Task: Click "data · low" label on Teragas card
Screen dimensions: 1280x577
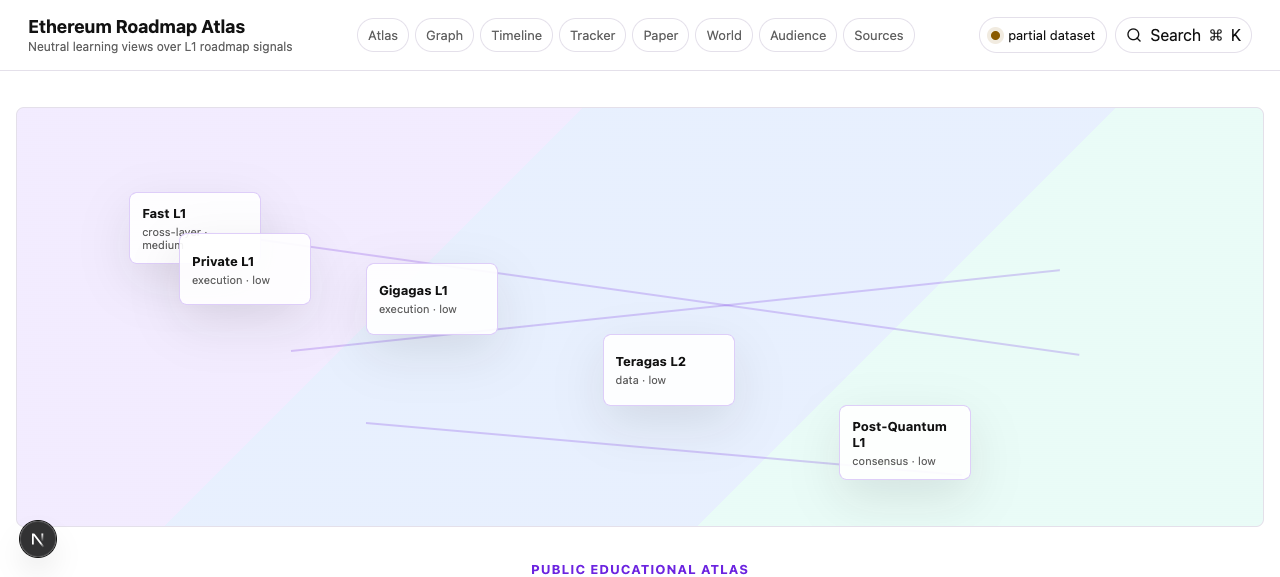Action: 641,380
